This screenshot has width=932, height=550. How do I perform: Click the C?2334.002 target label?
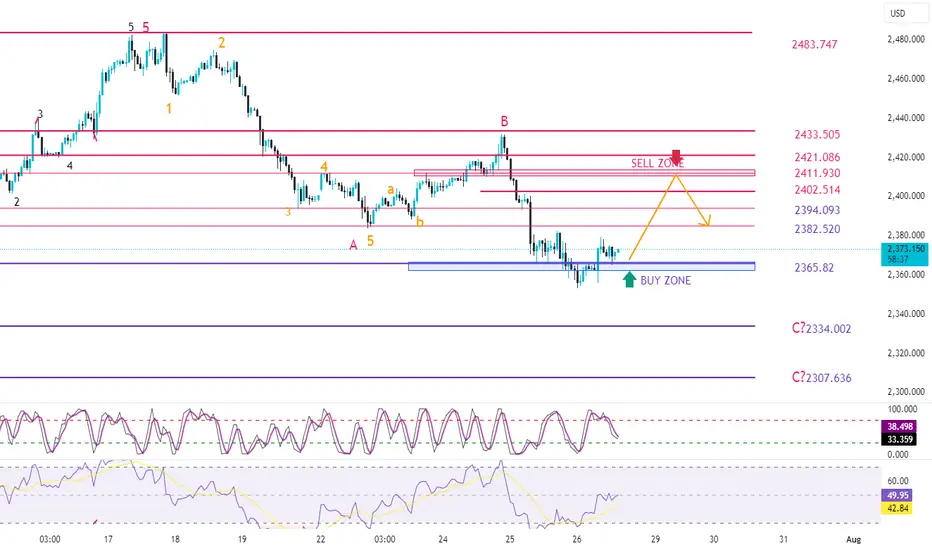coord(821,329)
